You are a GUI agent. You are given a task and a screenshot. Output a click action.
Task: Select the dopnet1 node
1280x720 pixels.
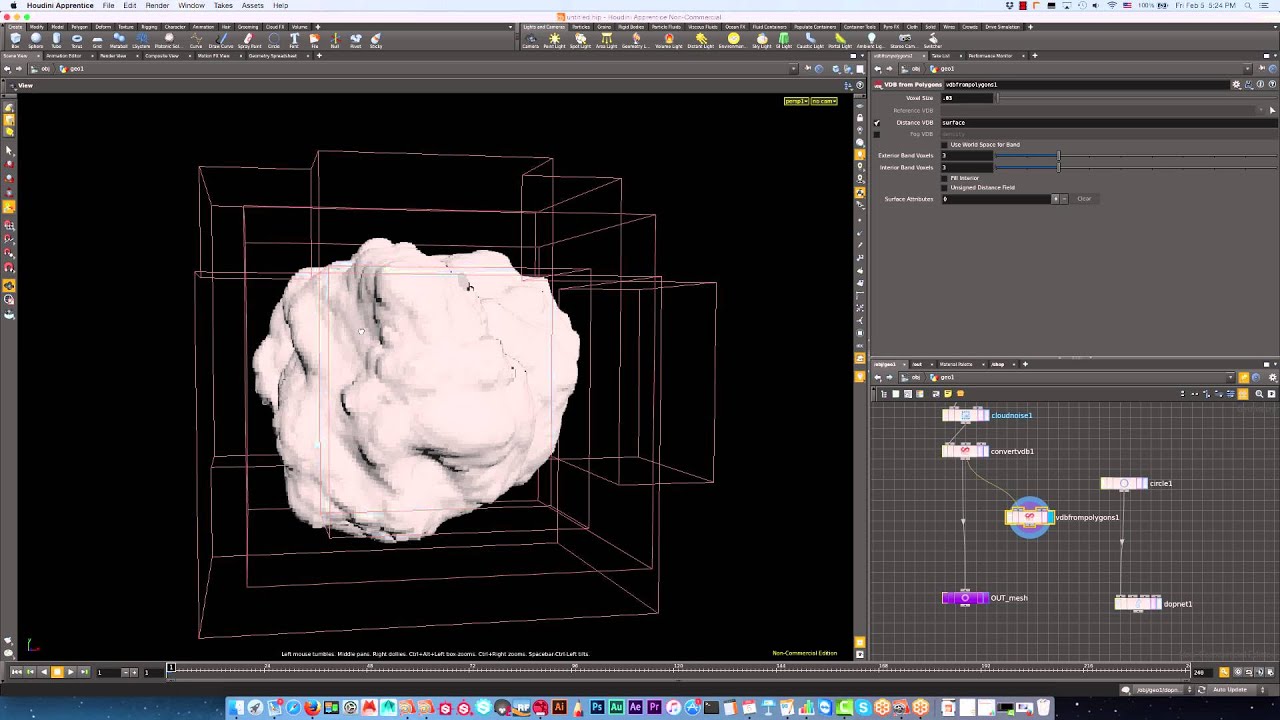pos(1139,604)
